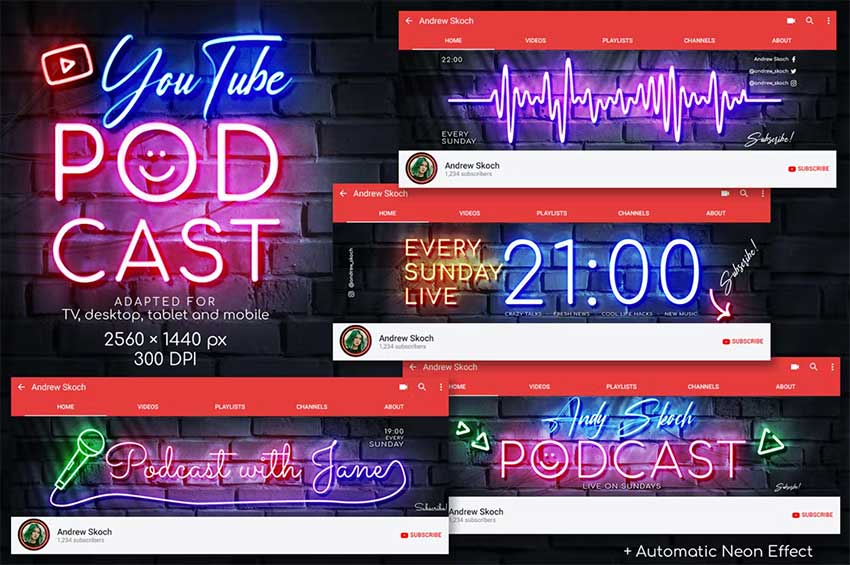The image size is (850, 565).
Task: Click back arrow in 21:00 banner mockup
Action: (343, 193)
